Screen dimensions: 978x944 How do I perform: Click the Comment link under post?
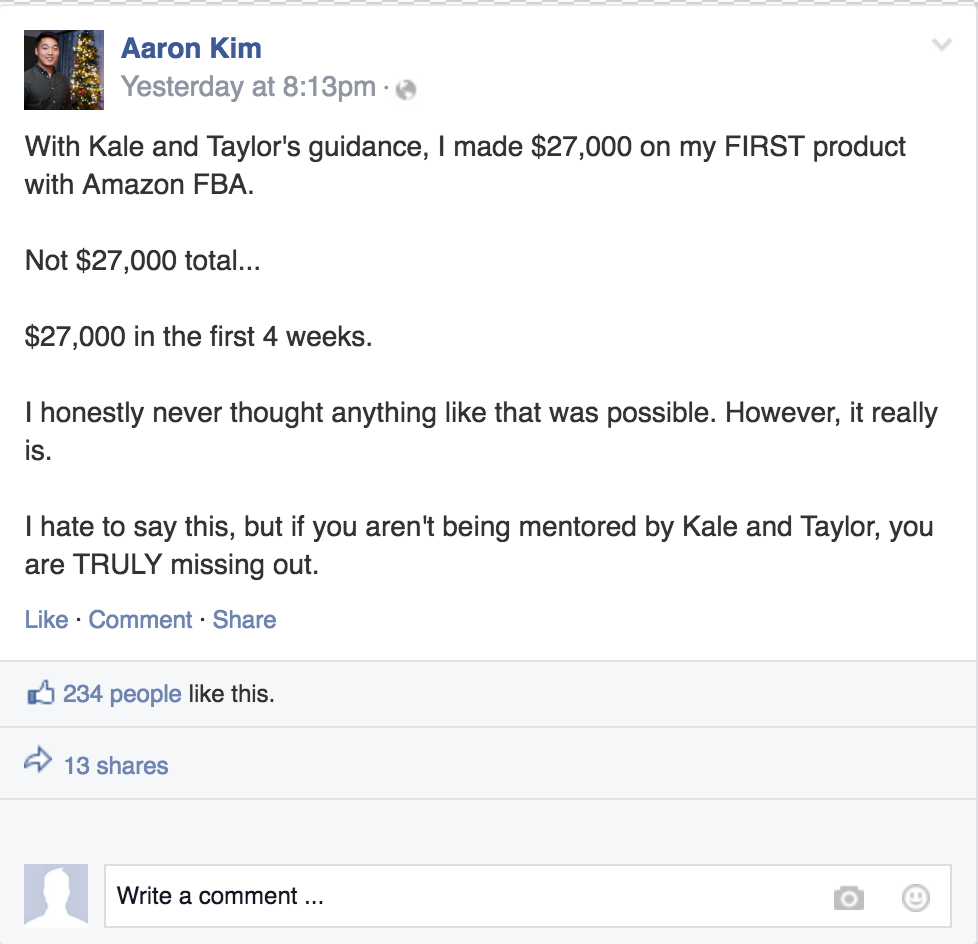point(140,620)
